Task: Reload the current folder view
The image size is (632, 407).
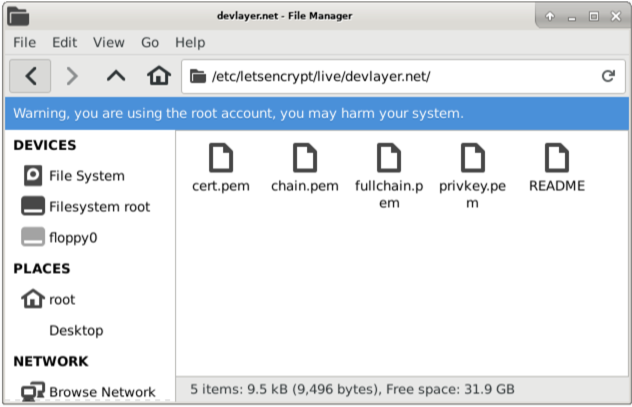Action: tap(608, 76)
